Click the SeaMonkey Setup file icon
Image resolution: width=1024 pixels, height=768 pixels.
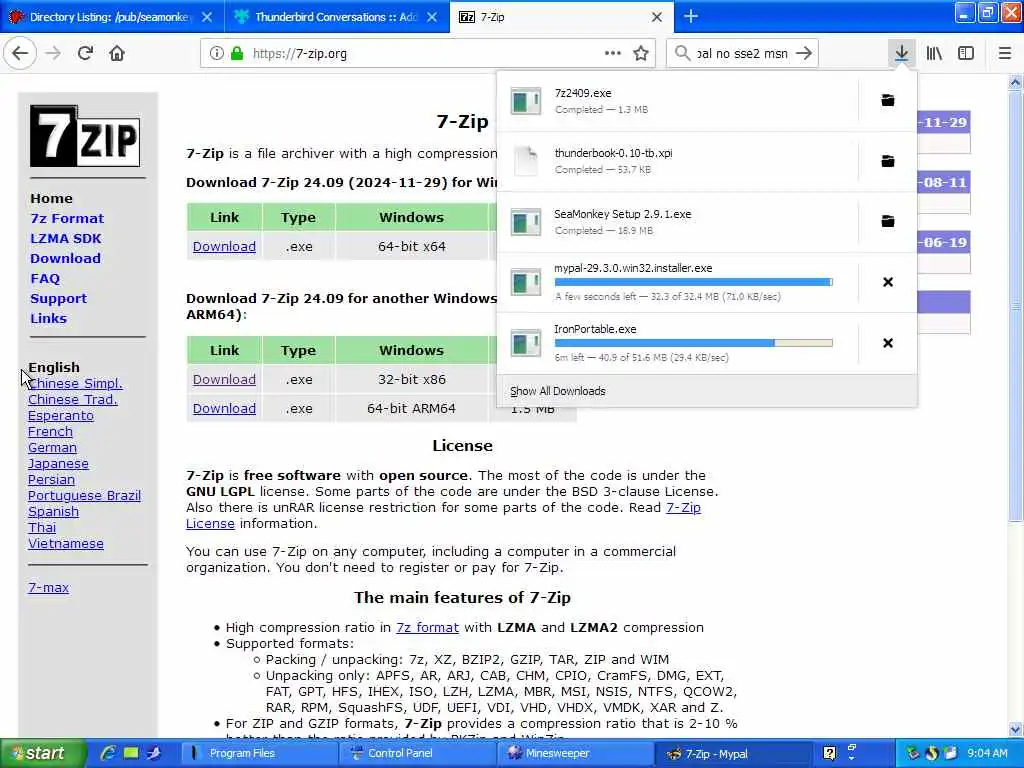526,222
